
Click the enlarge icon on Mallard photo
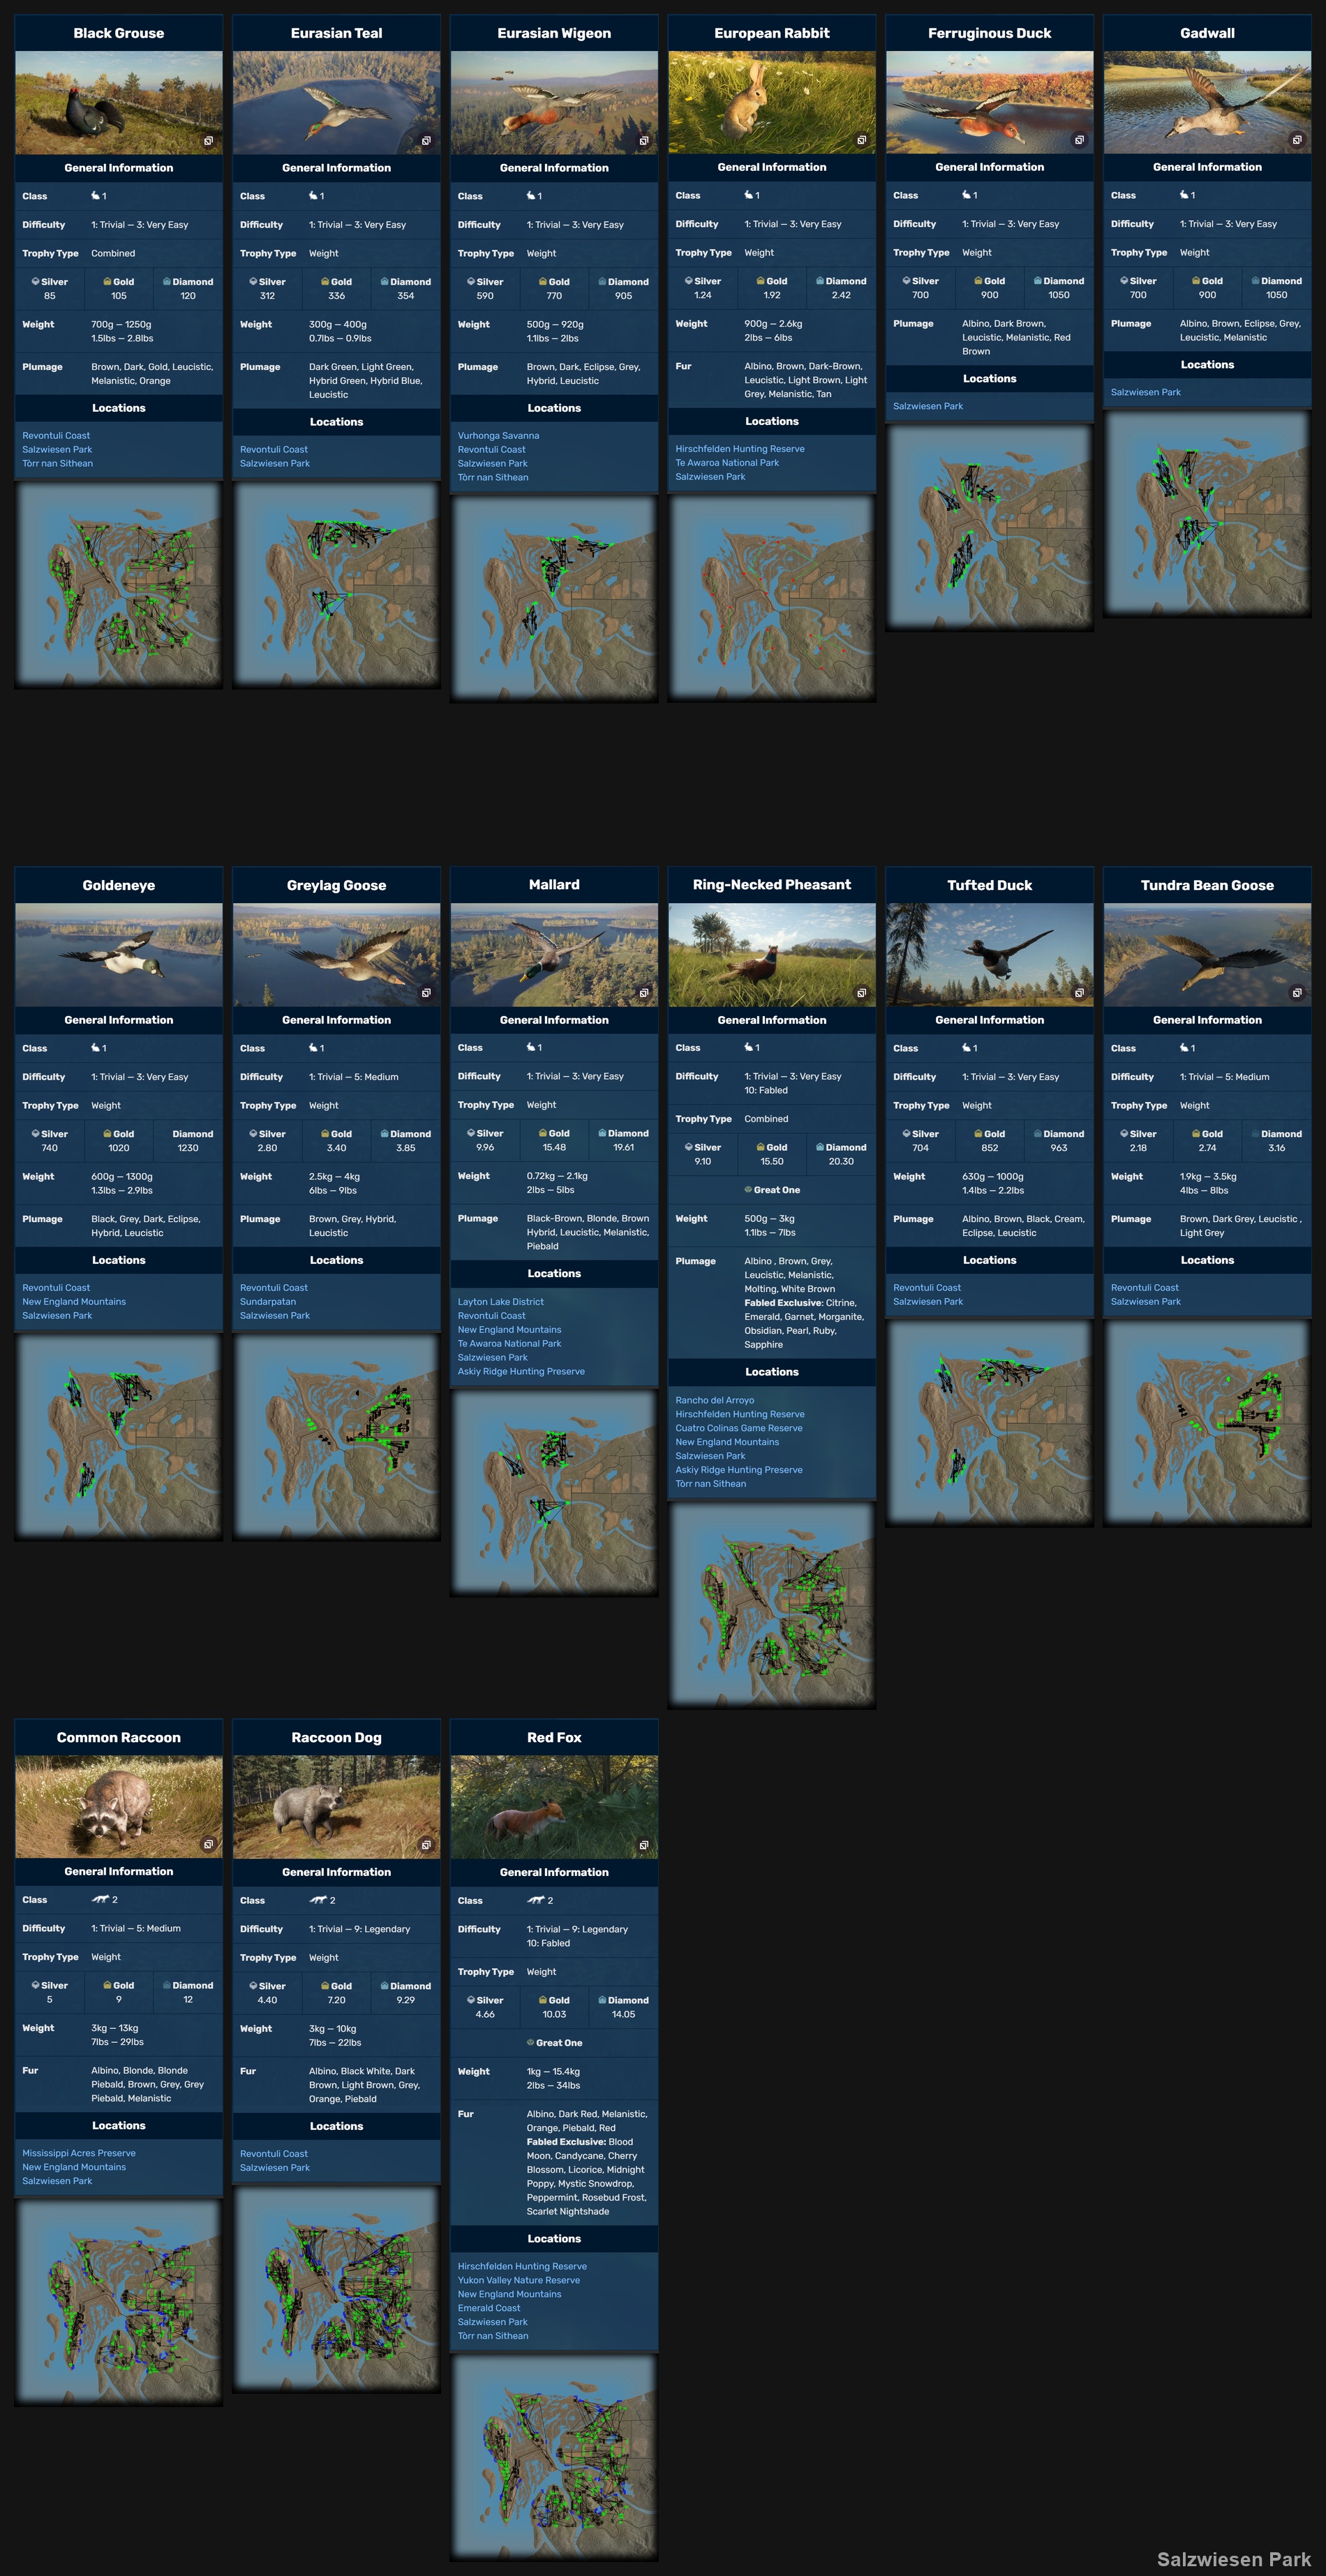(644, 993)
